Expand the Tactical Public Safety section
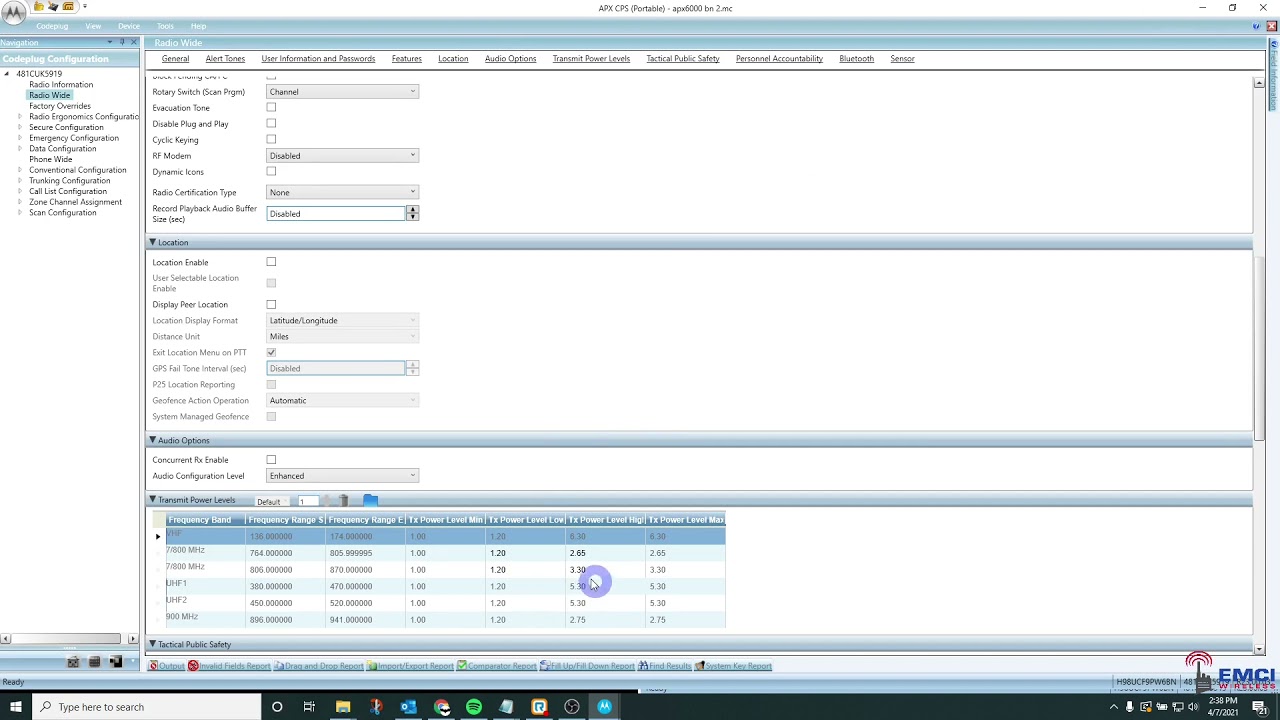 [x=153, y=644]
